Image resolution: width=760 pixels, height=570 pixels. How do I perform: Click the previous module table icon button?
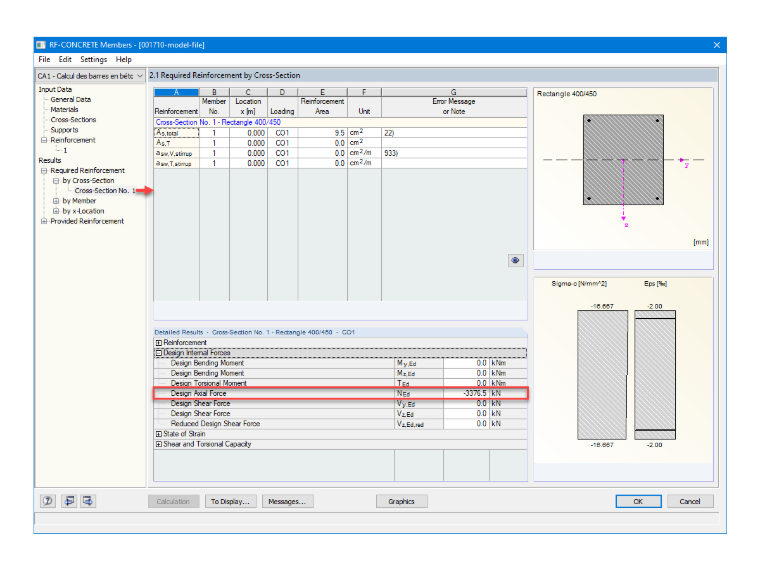coord(70,501)
